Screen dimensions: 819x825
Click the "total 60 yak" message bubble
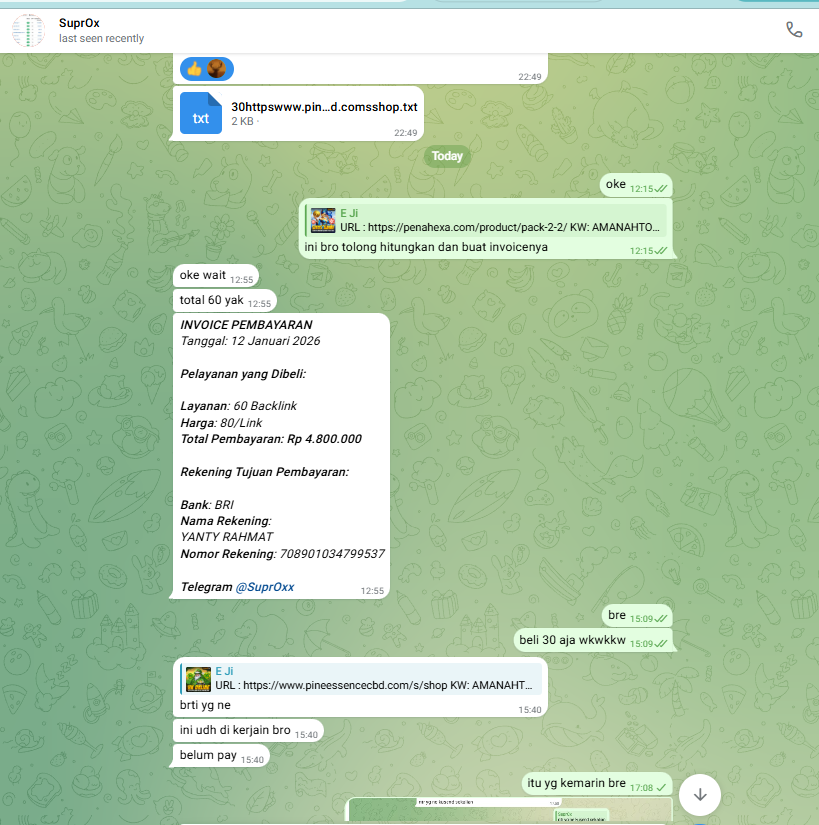(x=211, y=301)
